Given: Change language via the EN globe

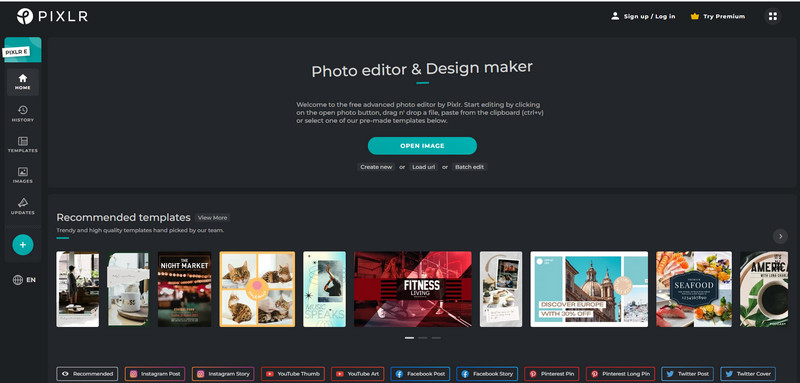Looking at the screenshot, I should pos(24,280).
